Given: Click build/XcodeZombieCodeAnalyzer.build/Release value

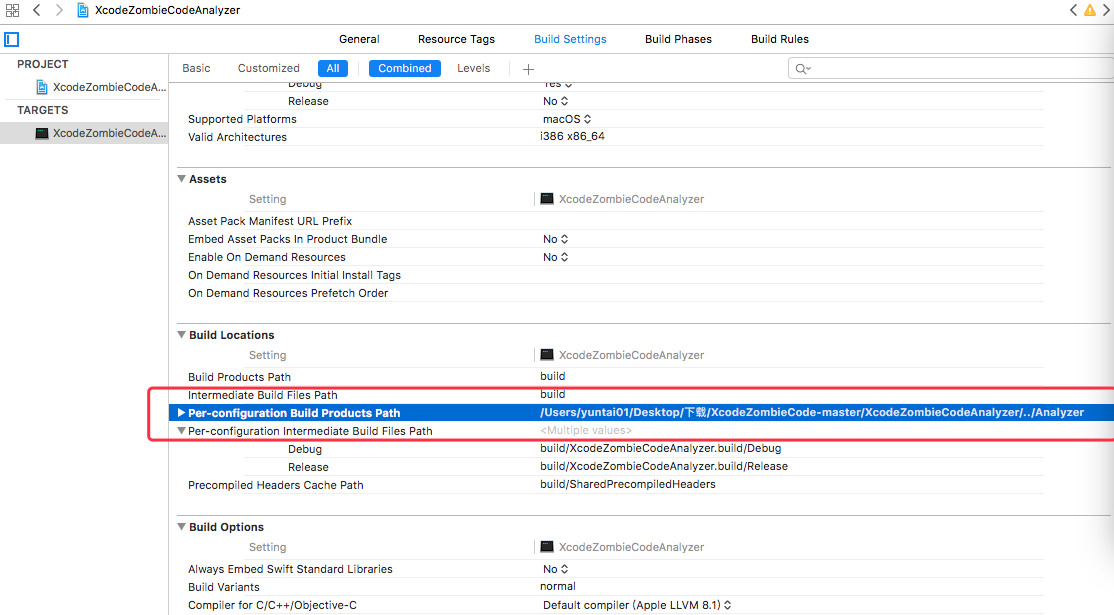Looking at the screenshot, I should (664, 466).
